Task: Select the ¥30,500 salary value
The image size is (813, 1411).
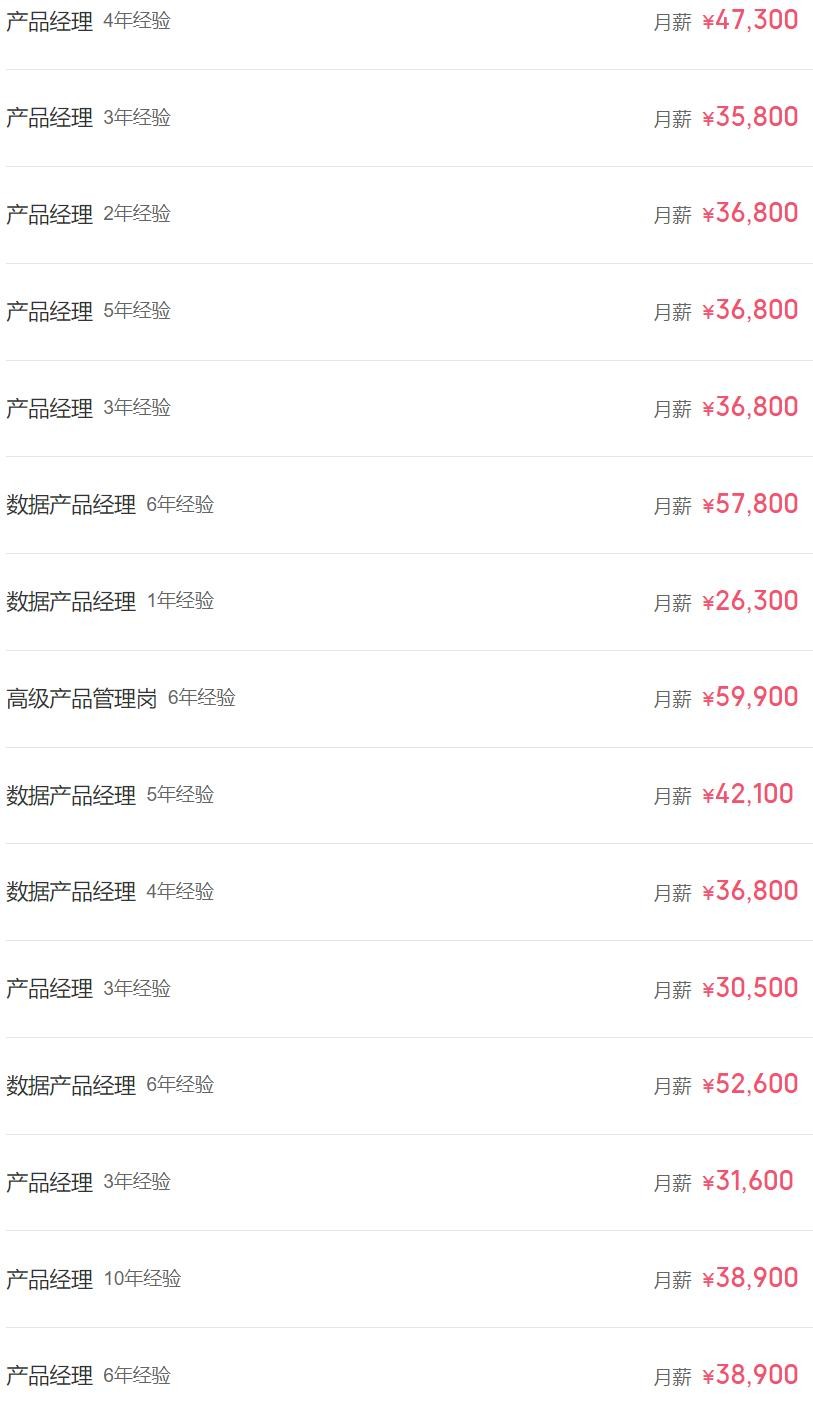Action: pos(750,988)
